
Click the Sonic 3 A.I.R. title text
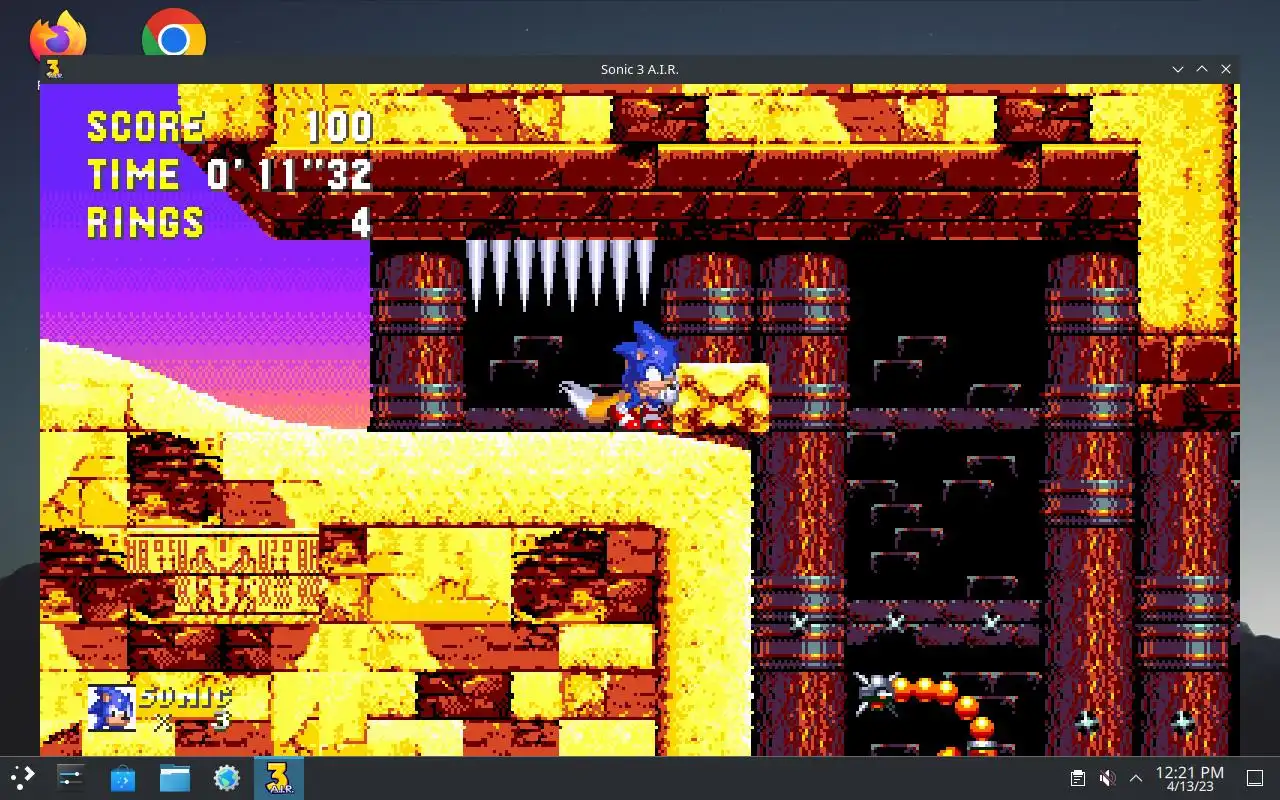[640, 69]
